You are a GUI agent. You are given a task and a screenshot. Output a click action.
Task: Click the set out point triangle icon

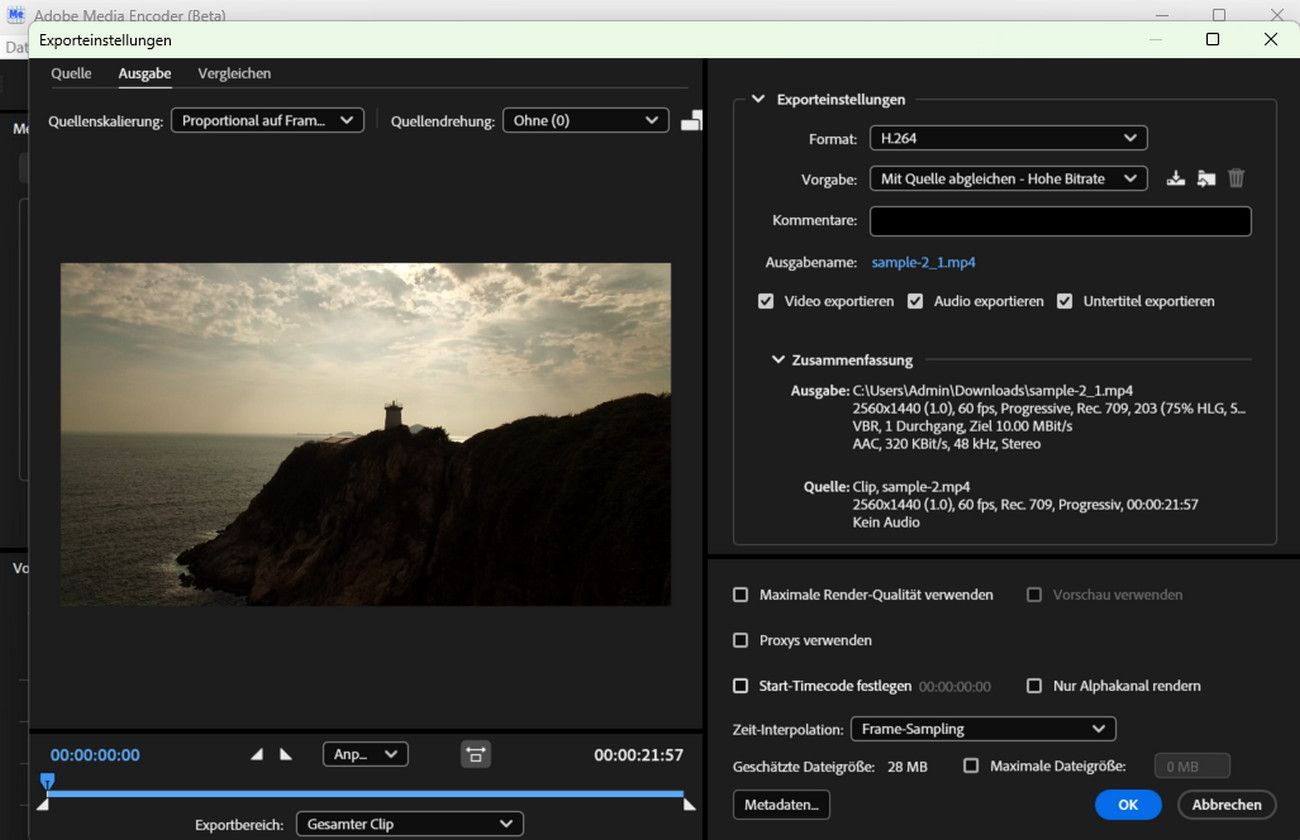[x=286, y=755]
